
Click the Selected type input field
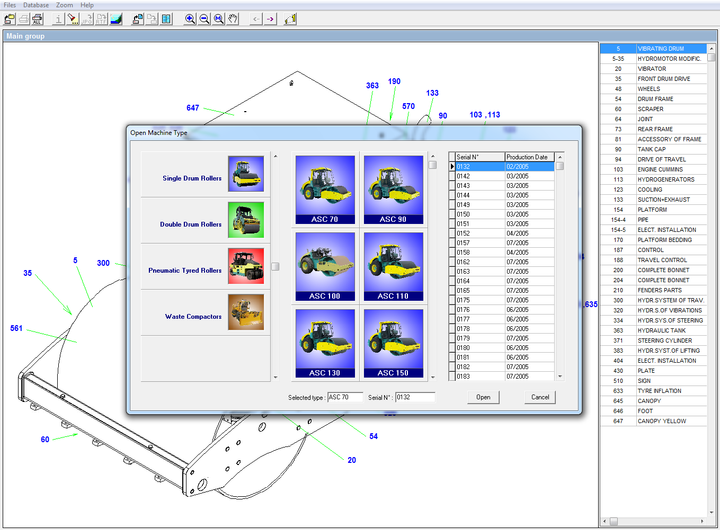click(x=345, y=397)
